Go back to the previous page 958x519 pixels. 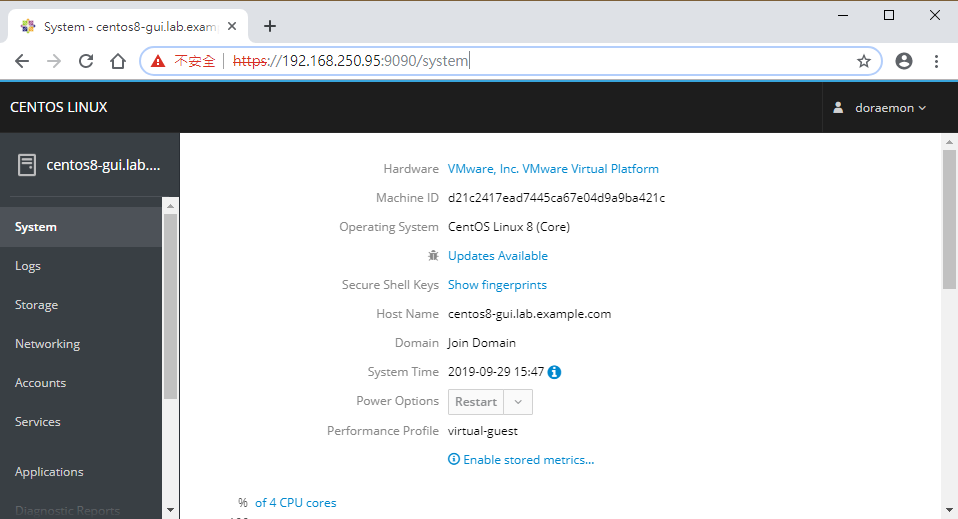(22, 61)
